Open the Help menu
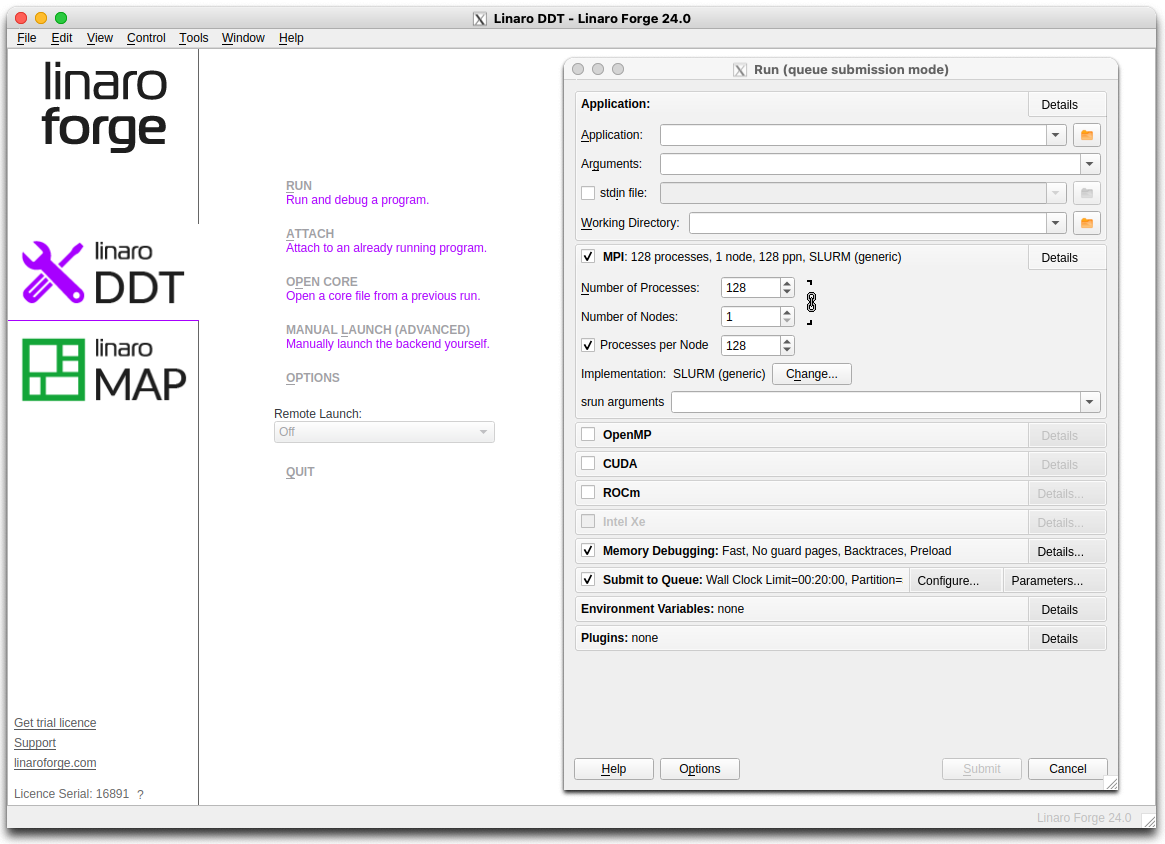 291,38
